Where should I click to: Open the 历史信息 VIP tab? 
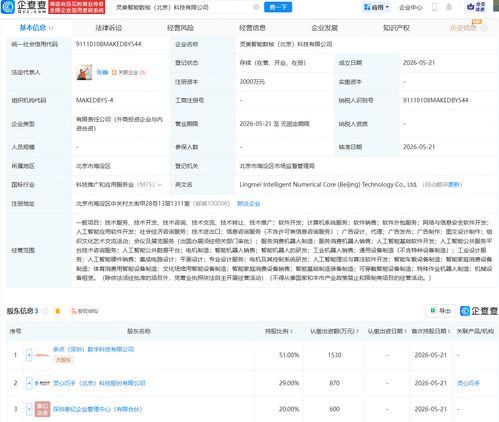click(x=468, y=27)
